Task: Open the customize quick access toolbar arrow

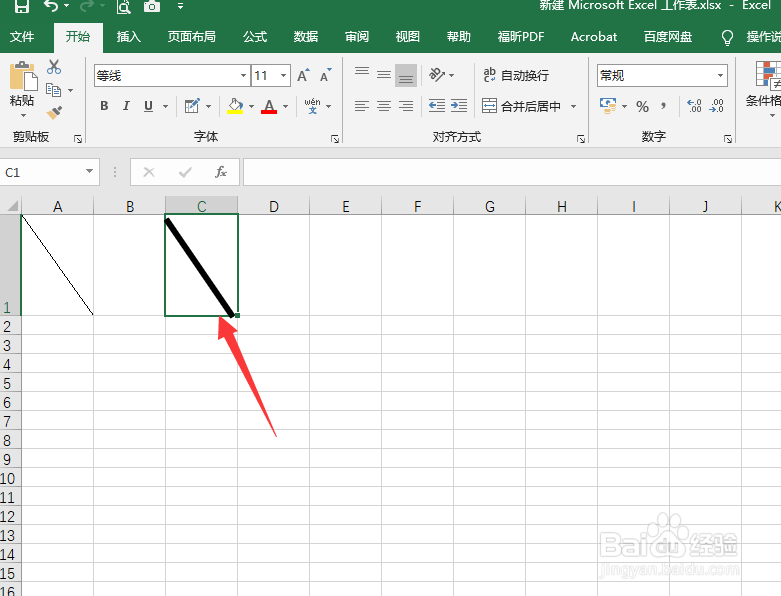Action: point(180,6)
